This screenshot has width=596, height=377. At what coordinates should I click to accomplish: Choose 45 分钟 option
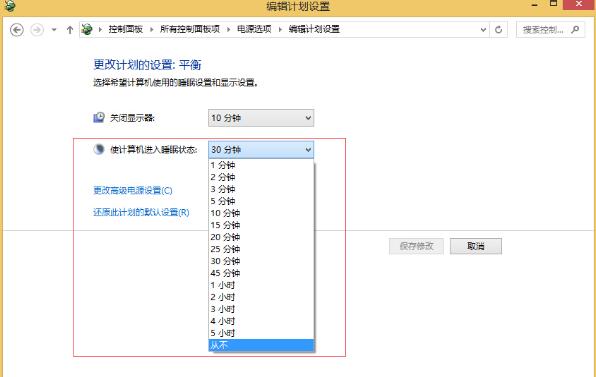pyautogui.click(x=262, y=273)
